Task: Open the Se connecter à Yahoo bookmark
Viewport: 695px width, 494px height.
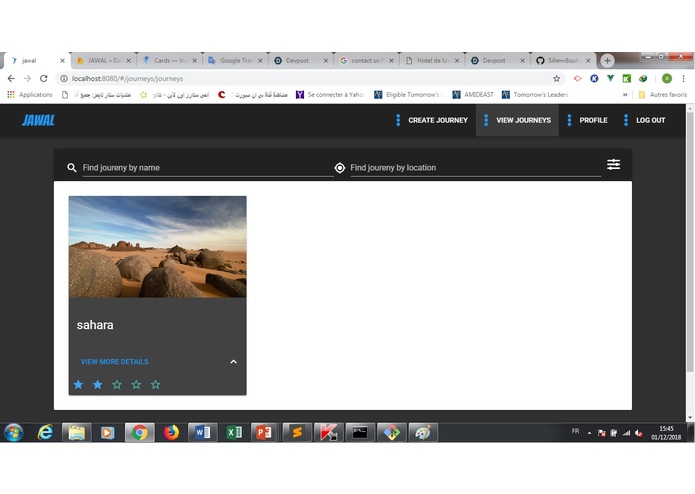Action: (x=330, y=94)
